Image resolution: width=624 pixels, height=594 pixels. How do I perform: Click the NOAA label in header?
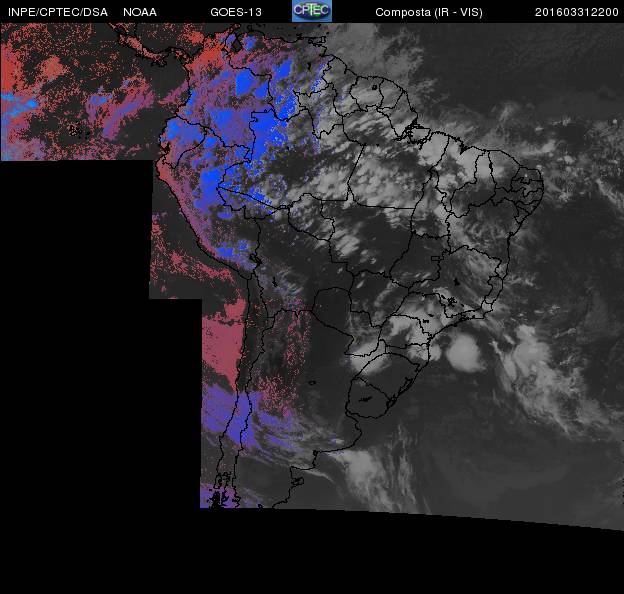(140, 12)
